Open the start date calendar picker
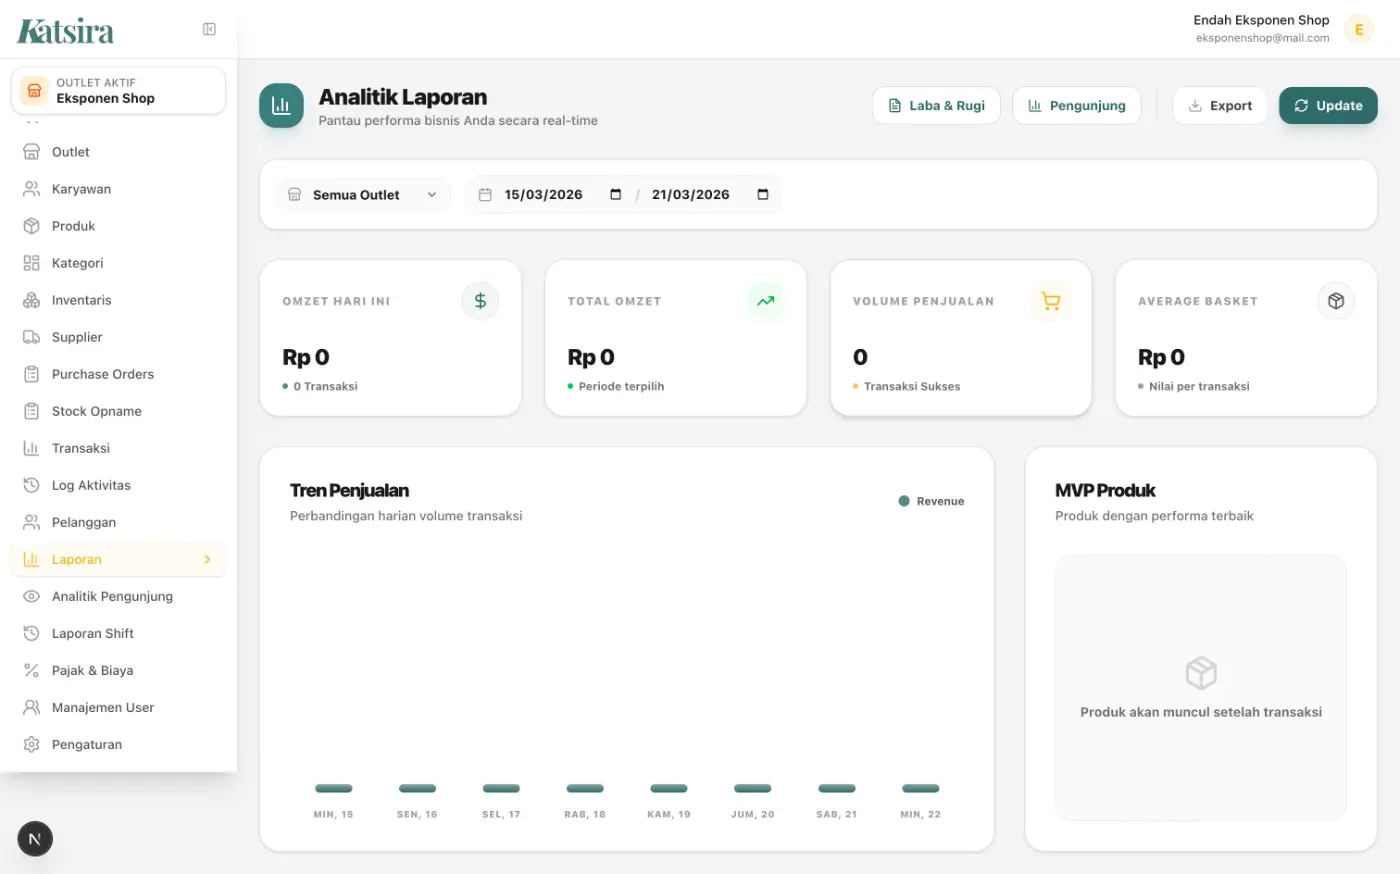This screenshot has height=874, width=1400. (615, 195)
